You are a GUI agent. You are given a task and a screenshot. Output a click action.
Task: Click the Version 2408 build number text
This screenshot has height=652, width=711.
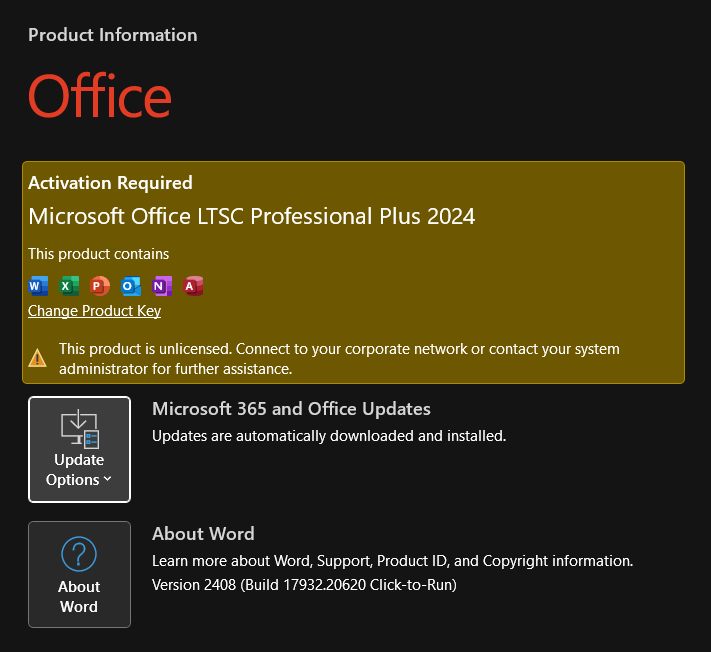[304, 584]
